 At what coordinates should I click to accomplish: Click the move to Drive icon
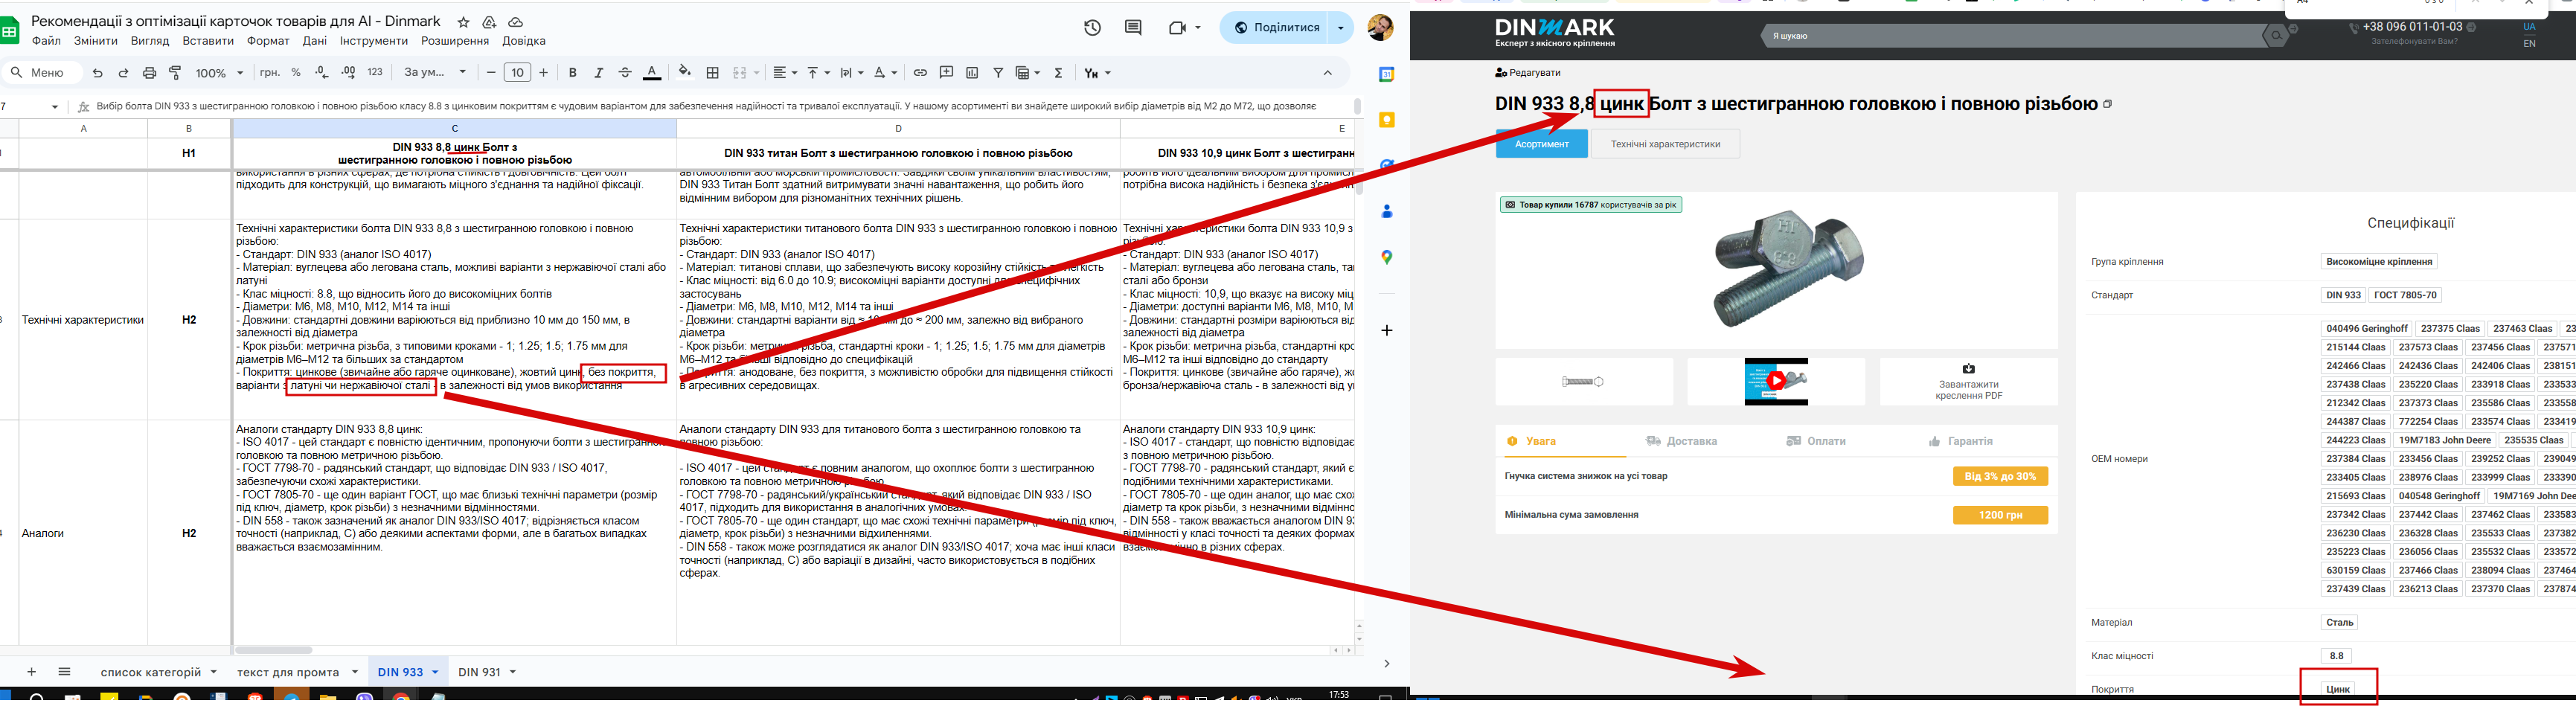click(489, 22)
